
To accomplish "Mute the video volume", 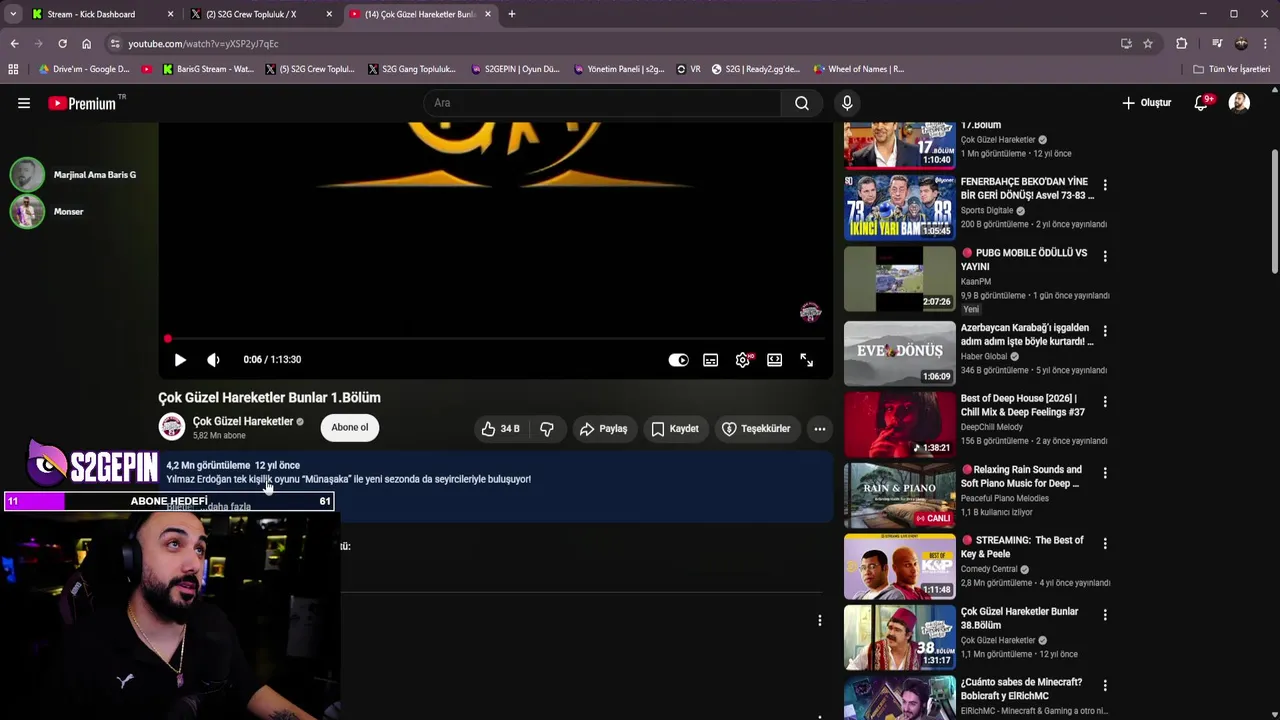I will click(x=213, y=360).
